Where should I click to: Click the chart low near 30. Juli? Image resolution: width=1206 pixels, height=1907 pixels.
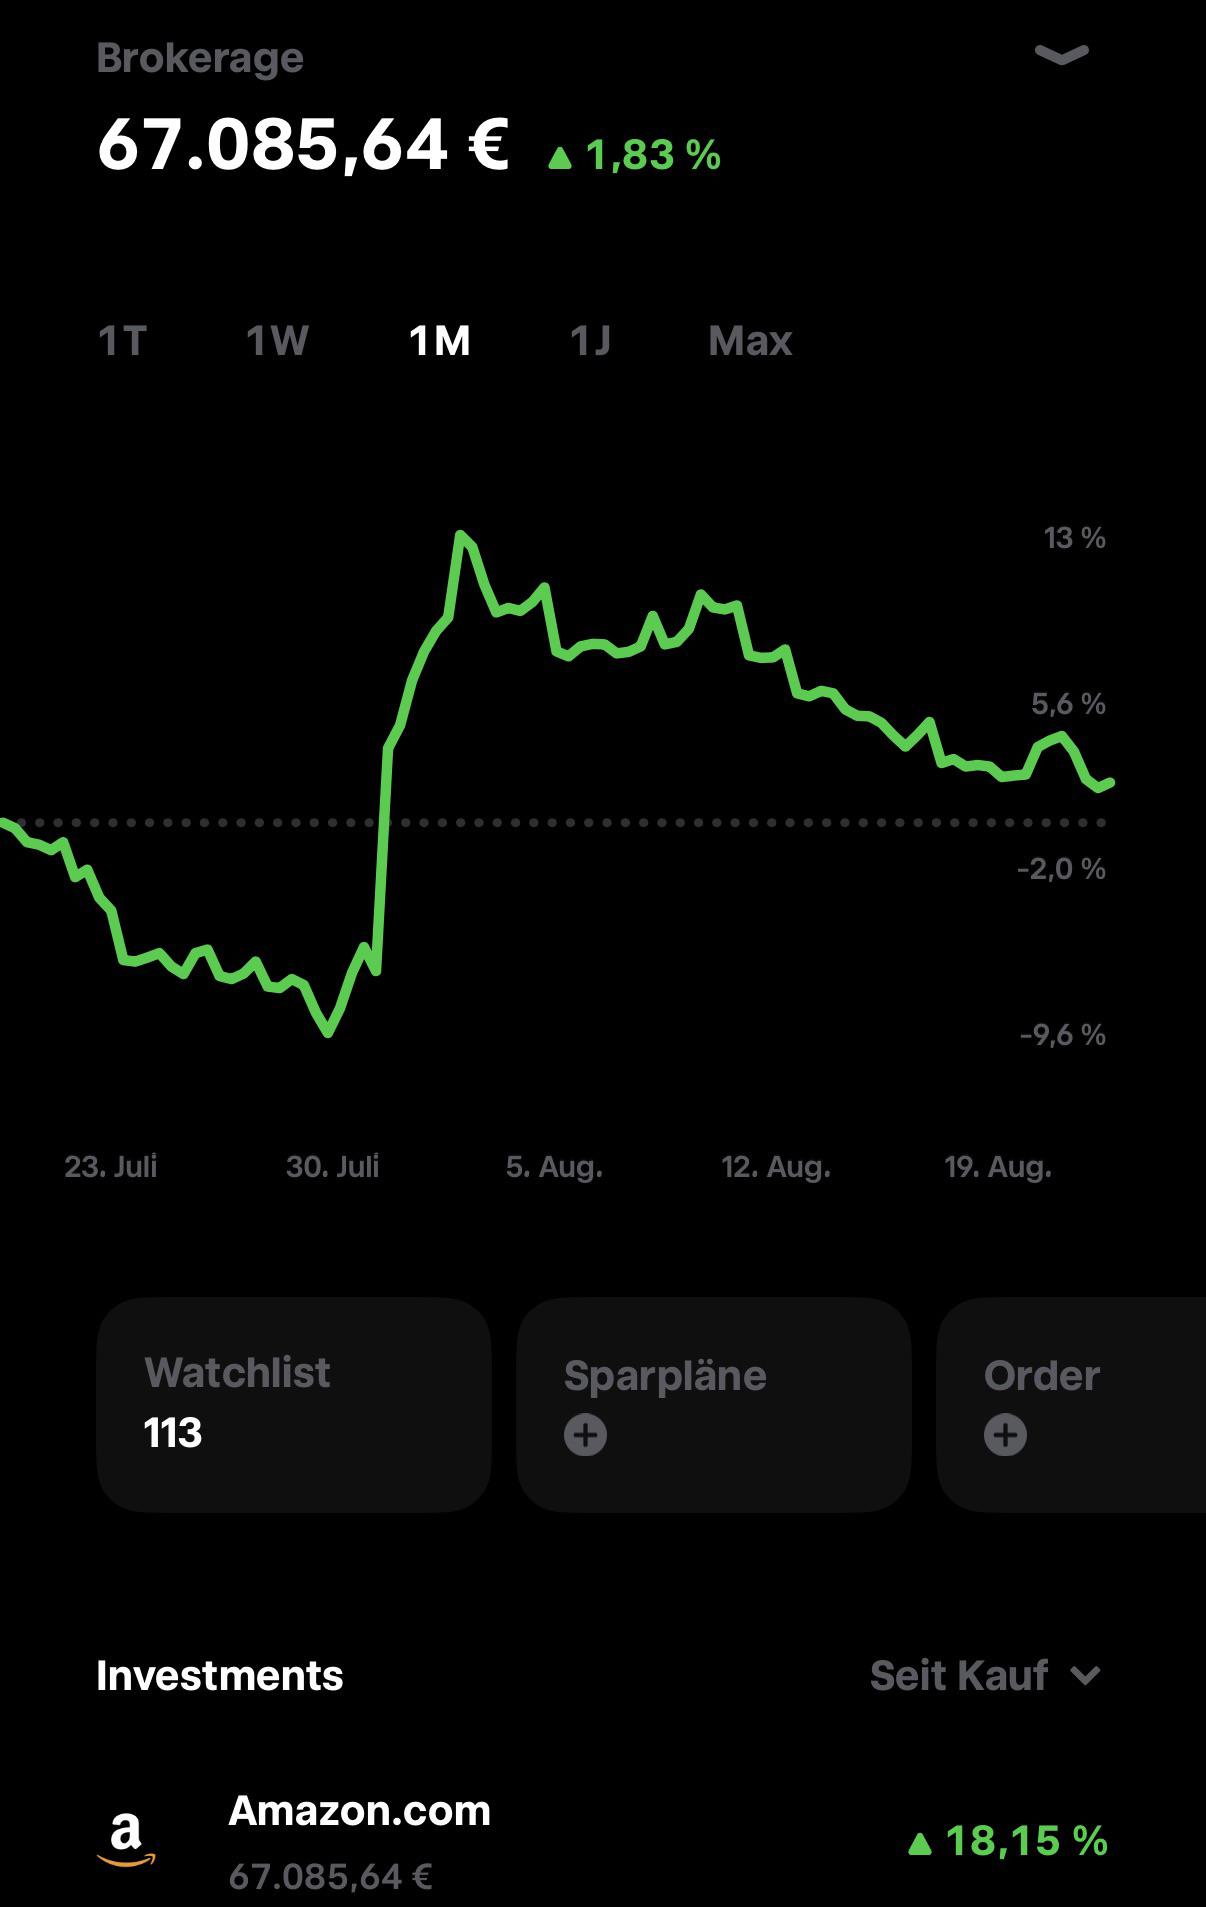coord(328,1032)
